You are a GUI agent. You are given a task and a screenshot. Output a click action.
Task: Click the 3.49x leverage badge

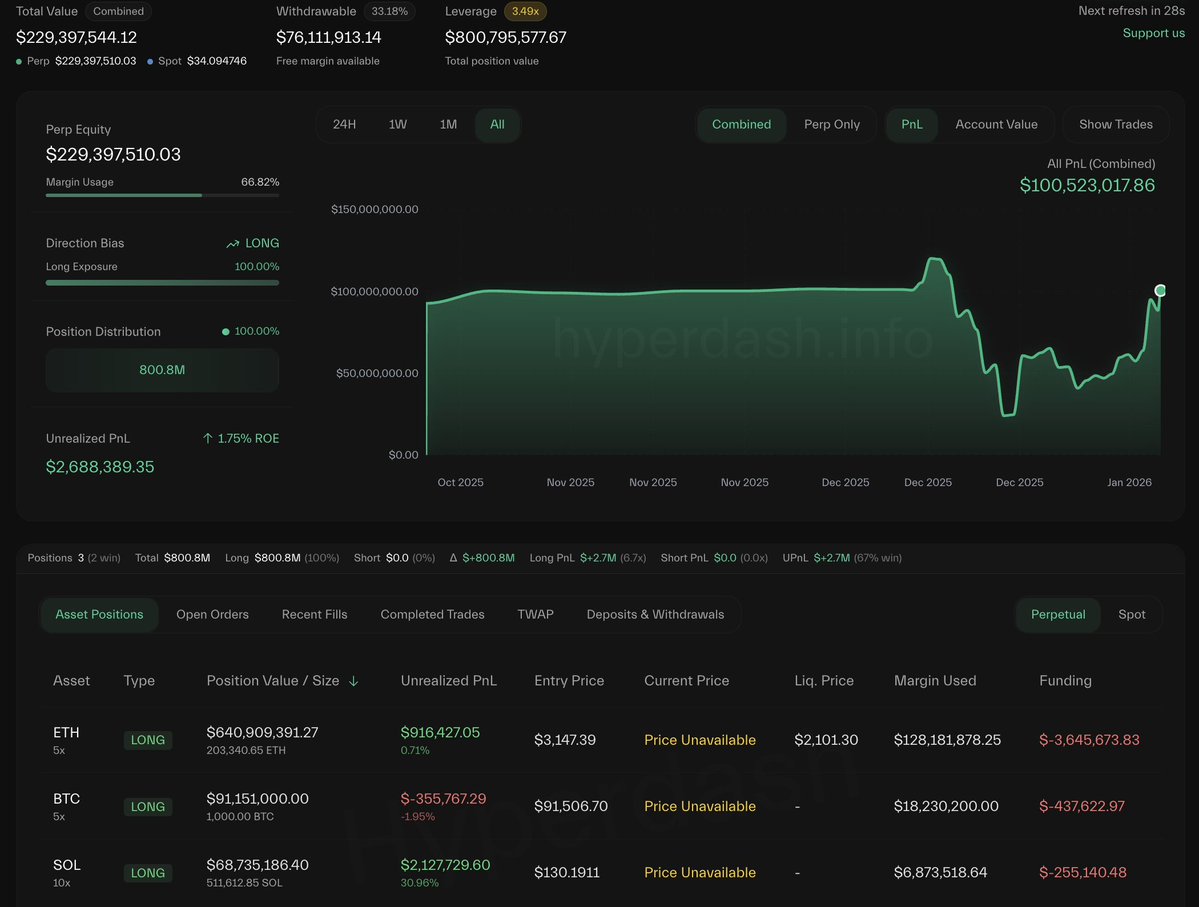tap(525, 11)
